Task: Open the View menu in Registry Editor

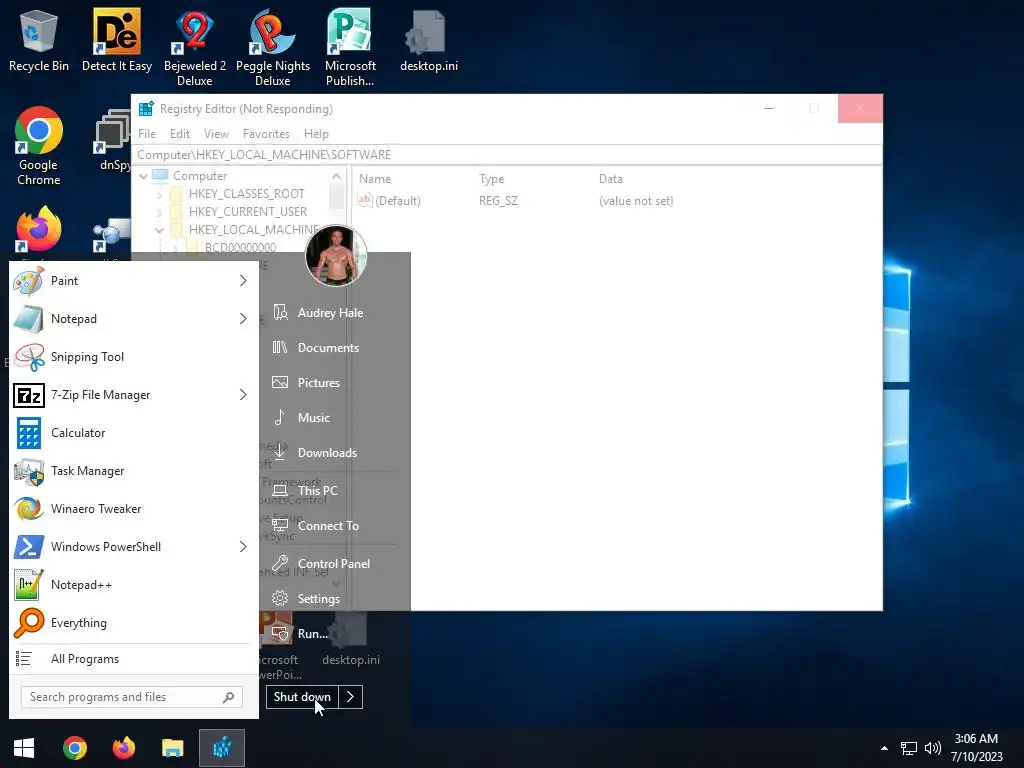Action: (216, 134)
